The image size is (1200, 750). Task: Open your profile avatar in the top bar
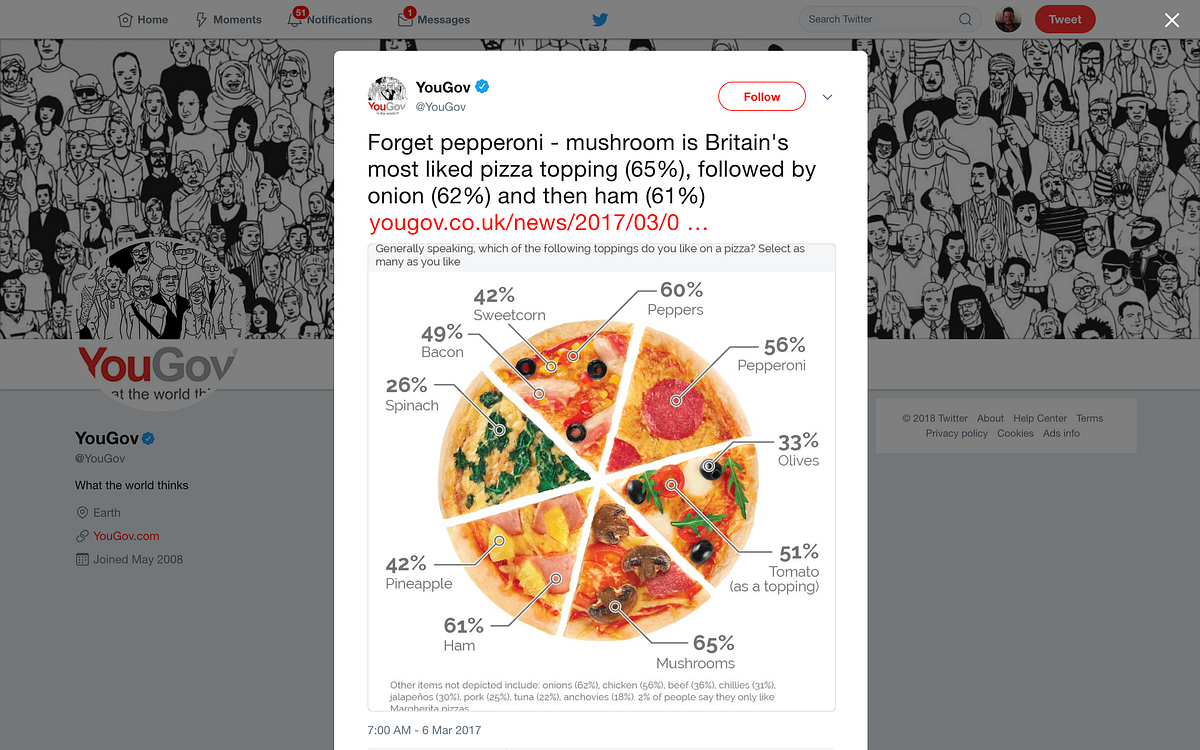(x=1007, y=19)
